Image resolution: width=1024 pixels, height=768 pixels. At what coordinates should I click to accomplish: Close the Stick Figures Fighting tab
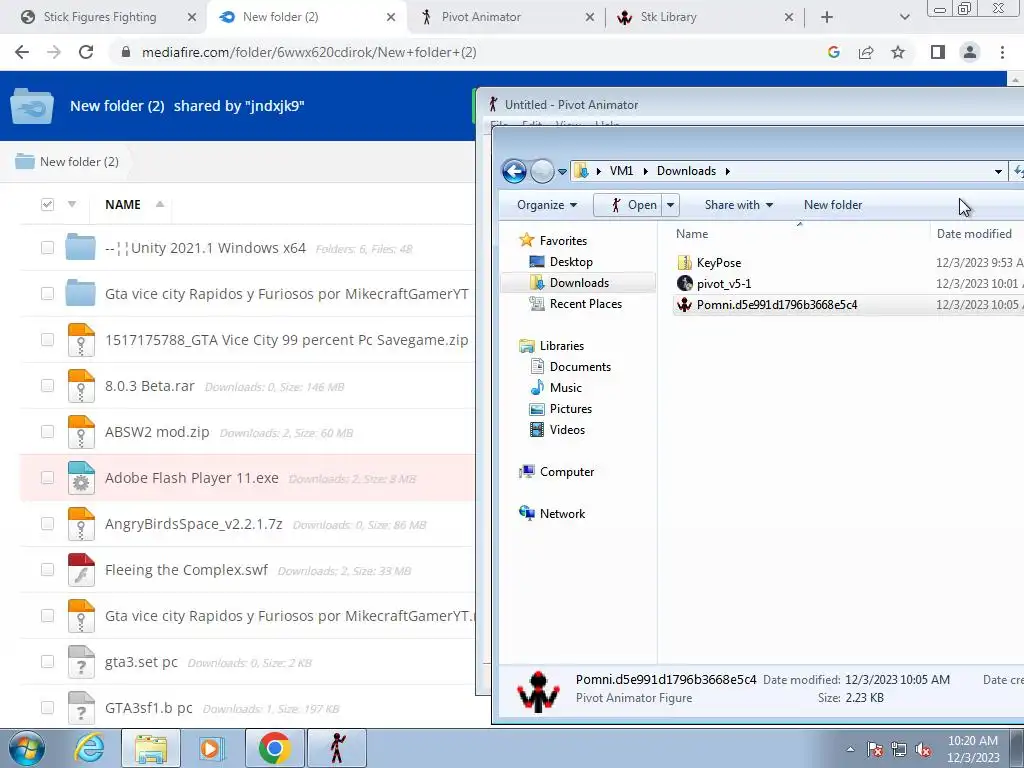tap(192, 17)
